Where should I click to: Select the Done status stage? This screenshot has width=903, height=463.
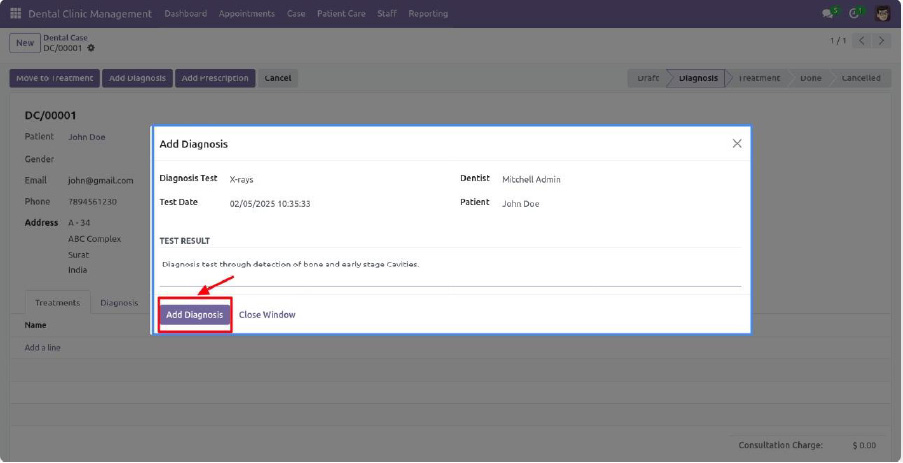810,78
